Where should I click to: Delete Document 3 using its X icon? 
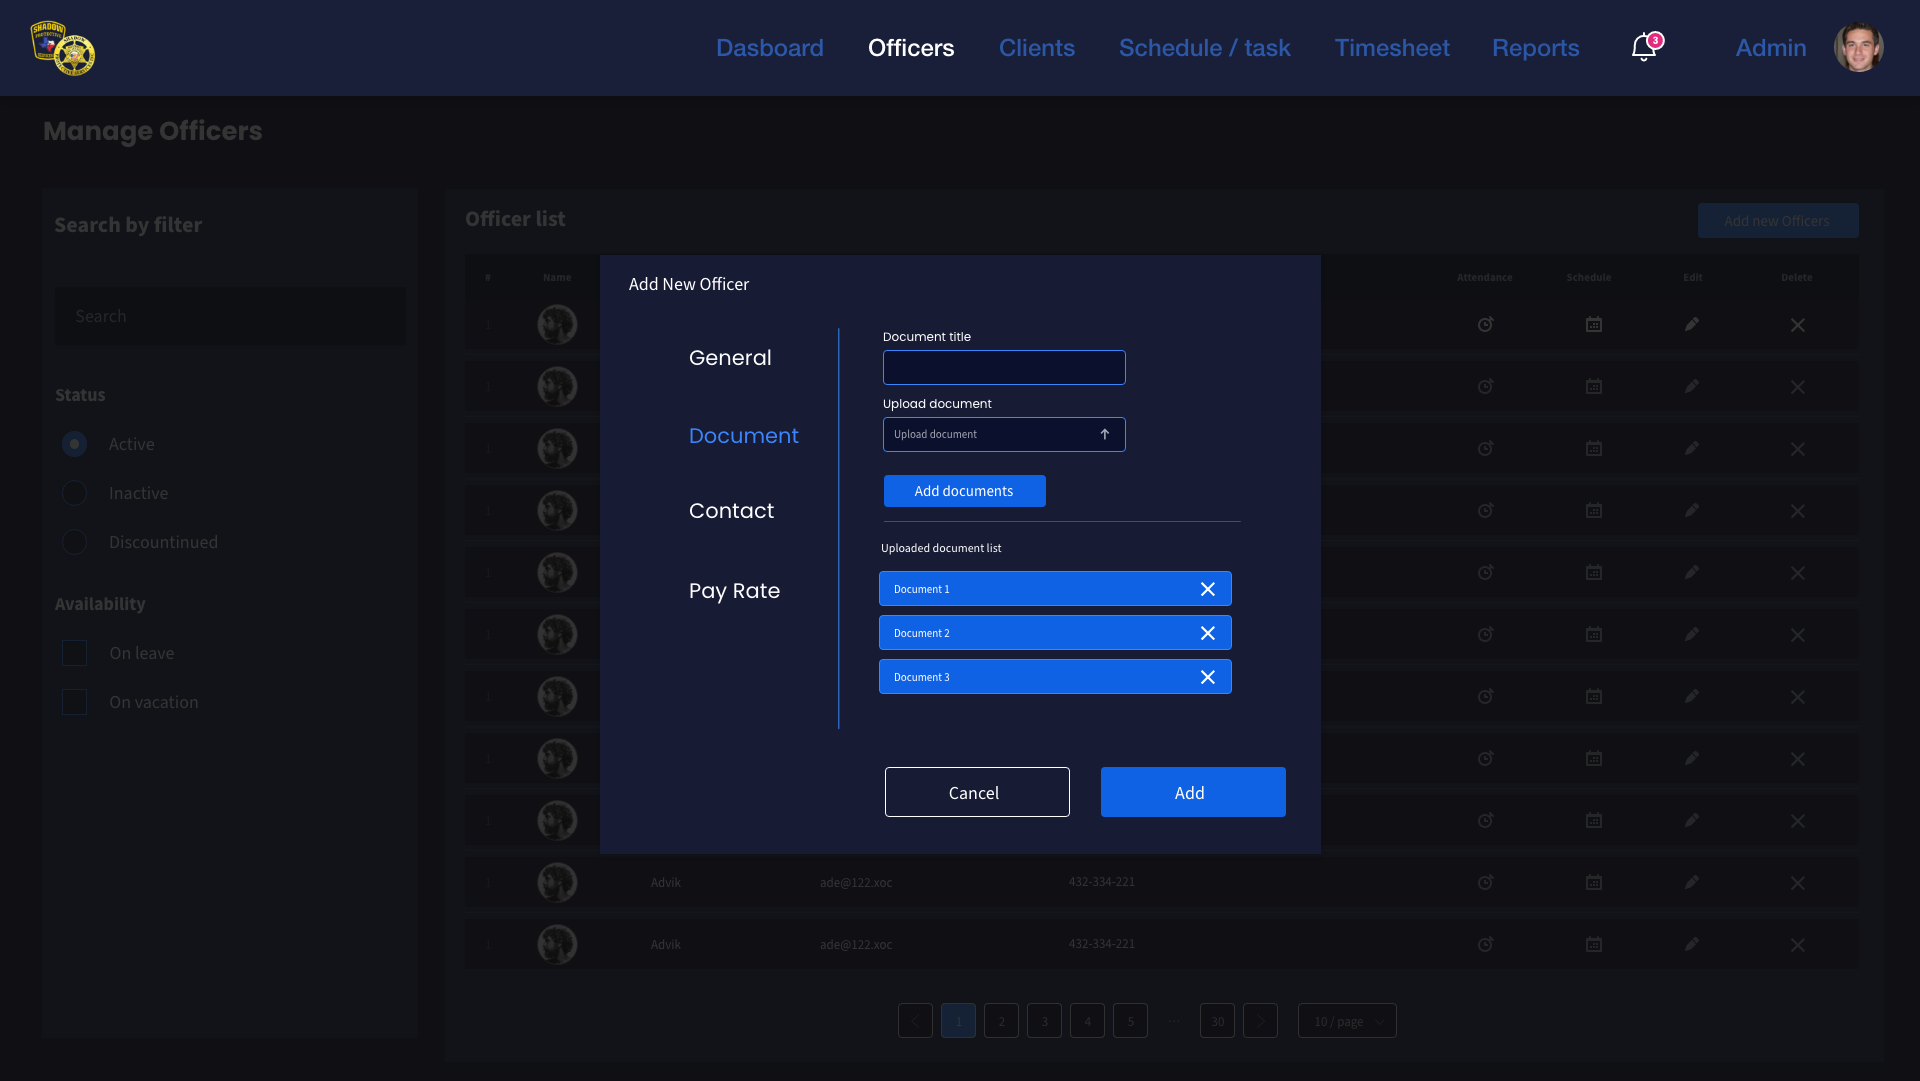click(1207, 677)
